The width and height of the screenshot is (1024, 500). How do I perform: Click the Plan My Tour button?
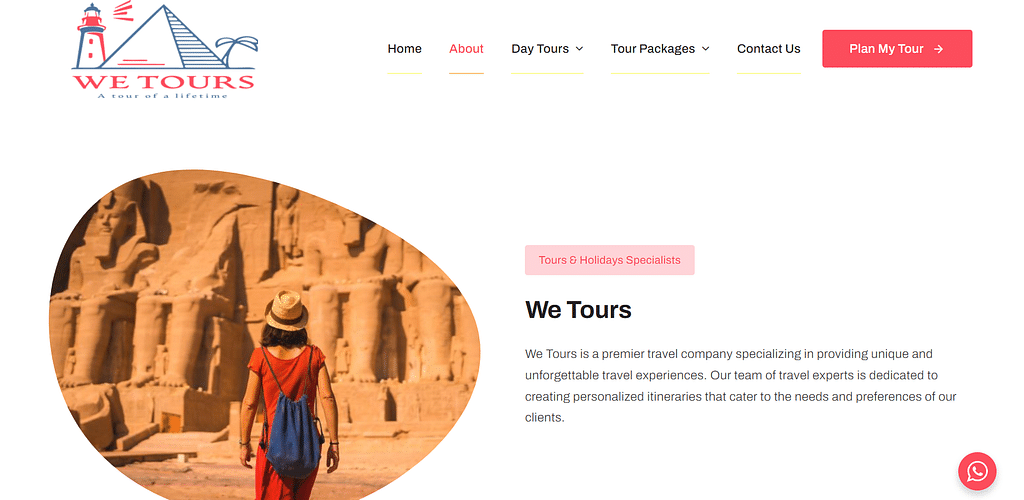point(897,49)
